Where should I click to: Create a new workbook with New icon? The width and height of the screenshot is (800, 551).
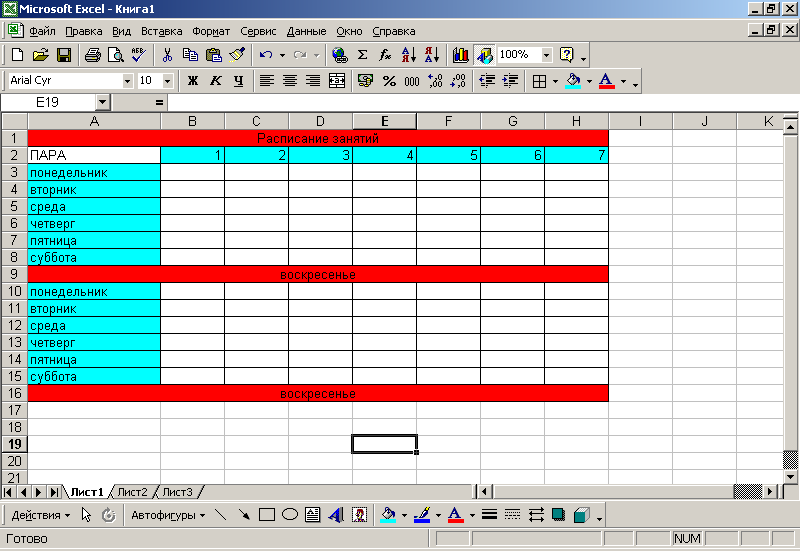click(x=17, y=55)
